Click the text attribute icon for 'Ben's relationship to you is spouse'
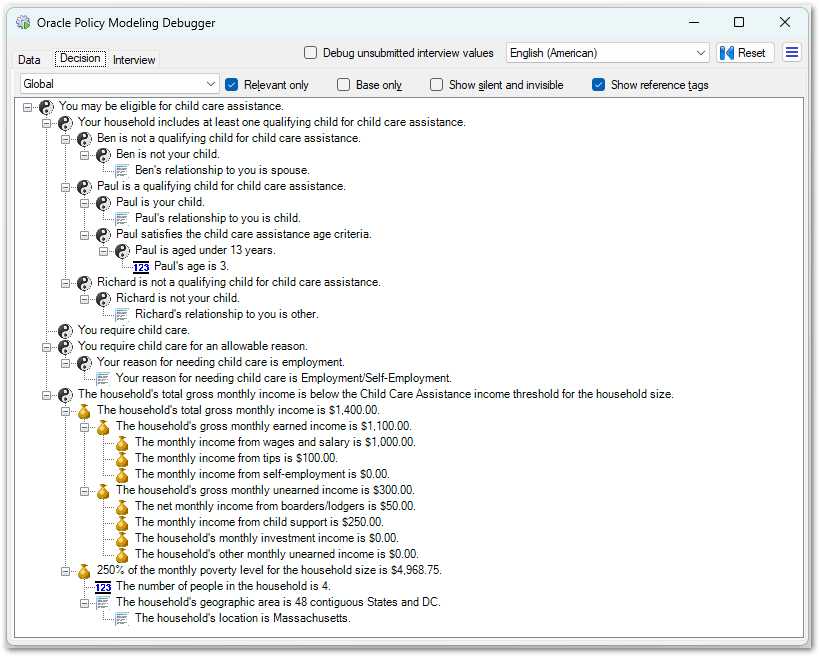The image size is (820, 657). tap(122, 171)
